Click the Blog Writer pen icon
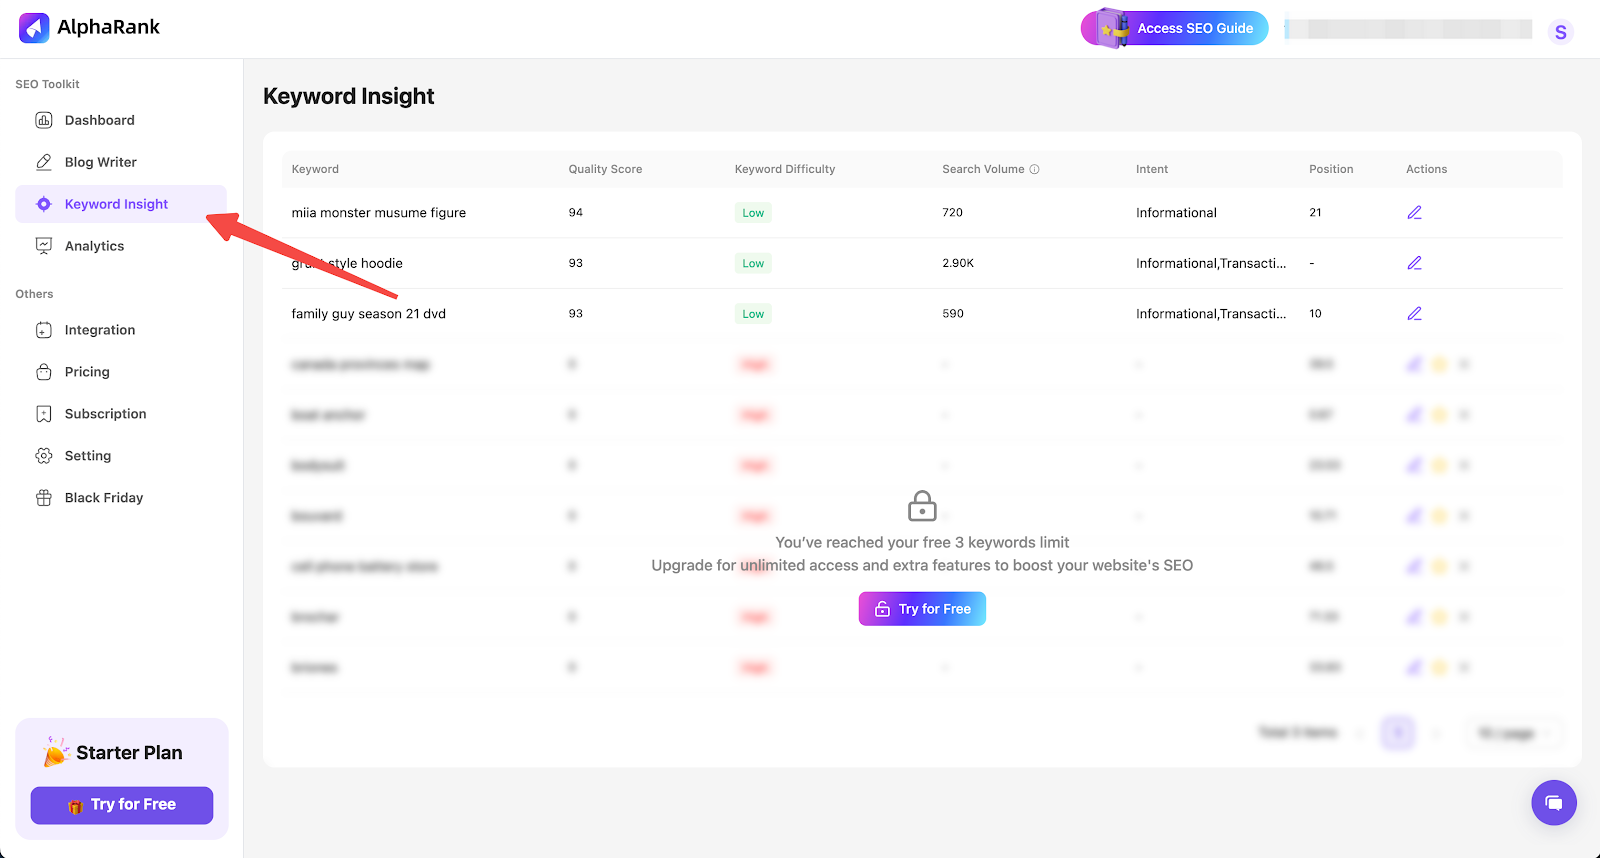Screen dimensions: 1600x858 44,162
